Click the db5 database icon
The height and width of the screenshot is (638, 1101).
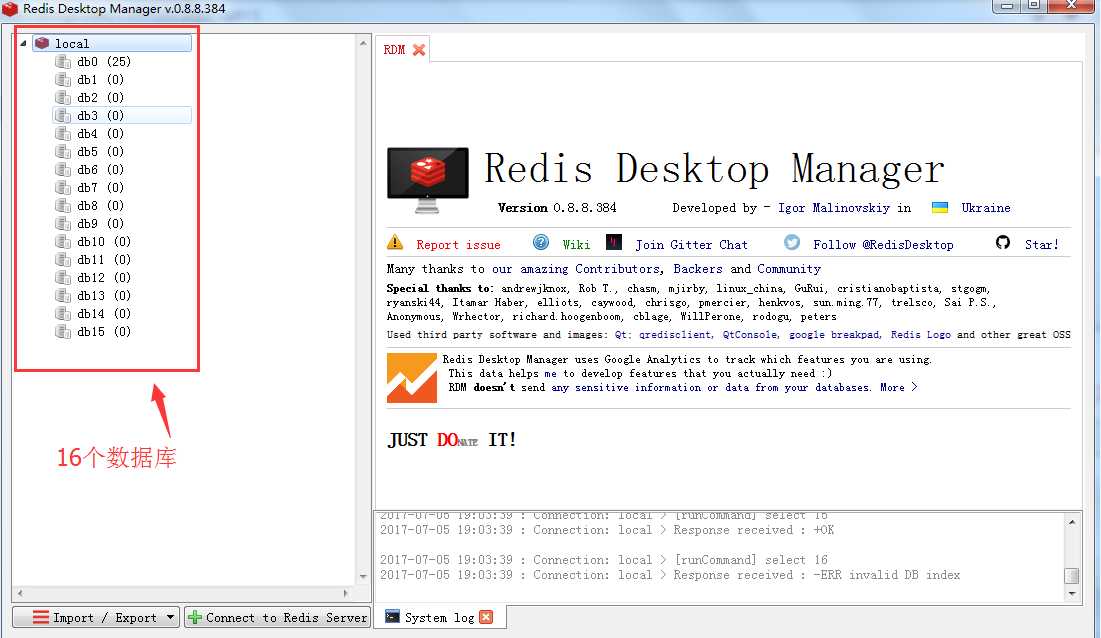coord(63,152)
